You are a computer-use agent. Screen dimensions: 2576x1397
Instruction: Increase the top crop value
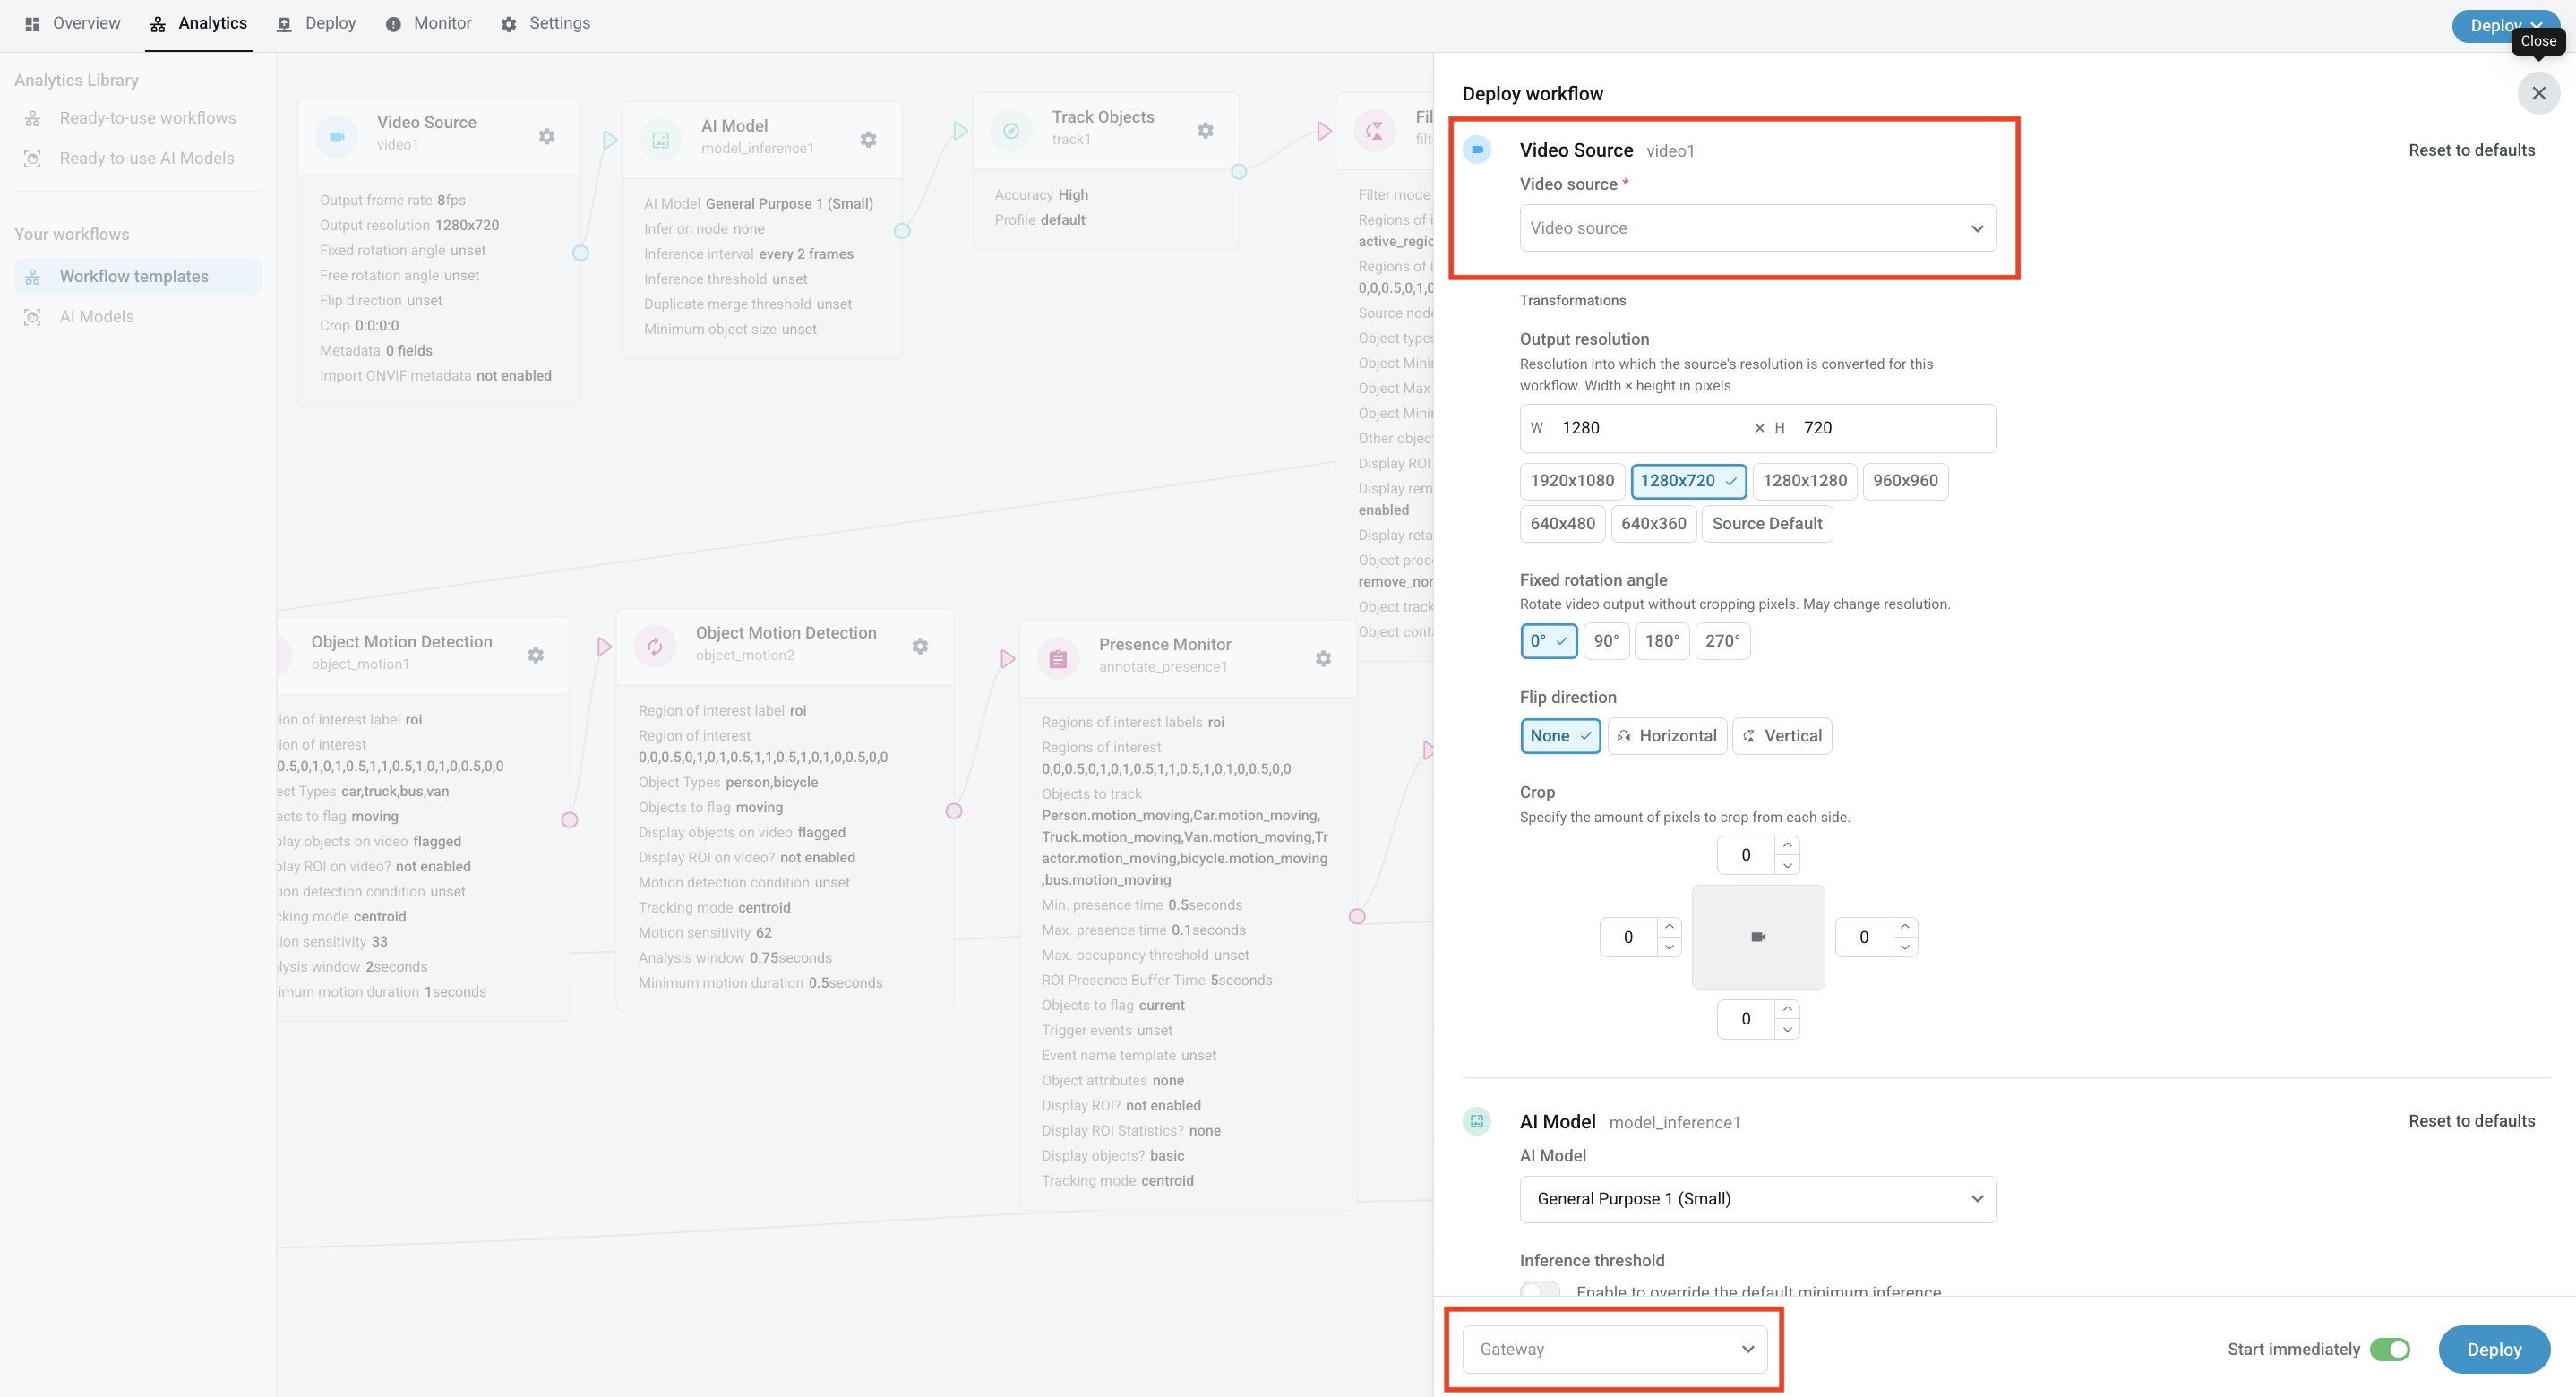1787,845
